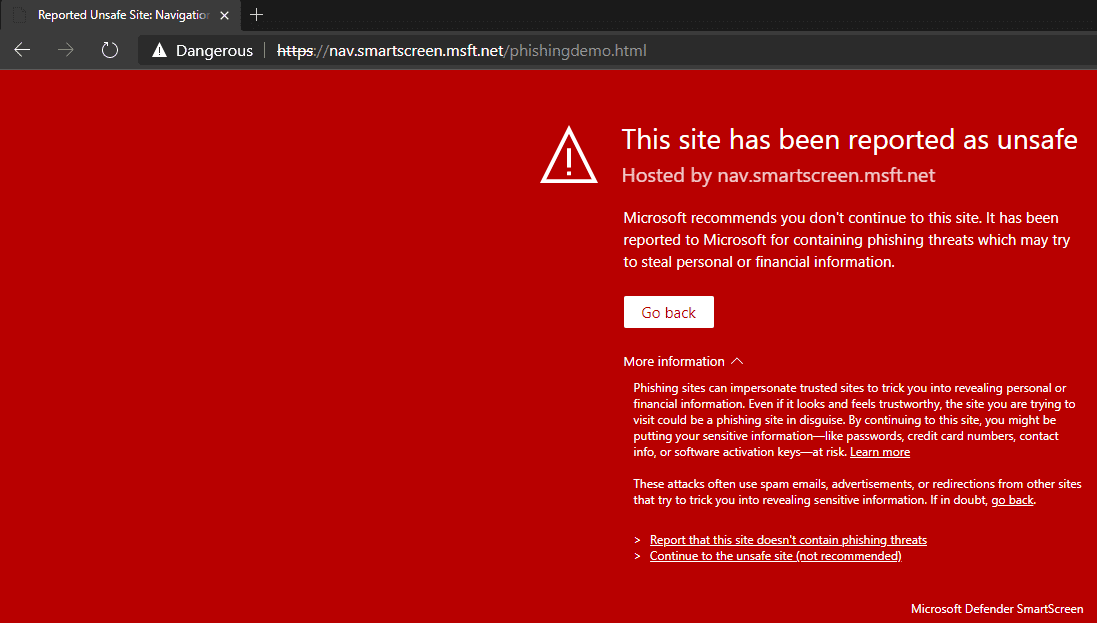Expand the Continue to unsafe site option row
This screenshot has height=623, width=1097.
pyautogui.click(x=637, y=555)
